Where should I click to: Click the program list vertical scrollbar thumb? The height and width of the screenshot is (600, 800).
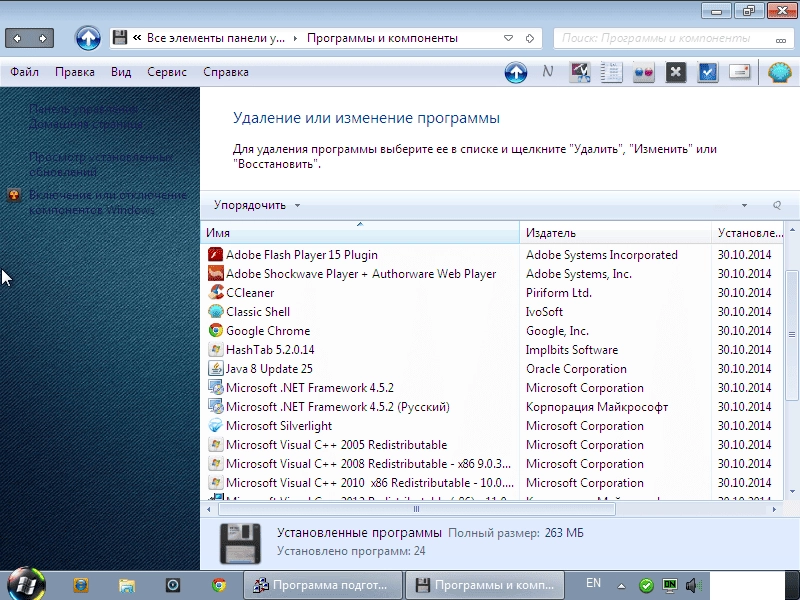[x=792, y=335]
